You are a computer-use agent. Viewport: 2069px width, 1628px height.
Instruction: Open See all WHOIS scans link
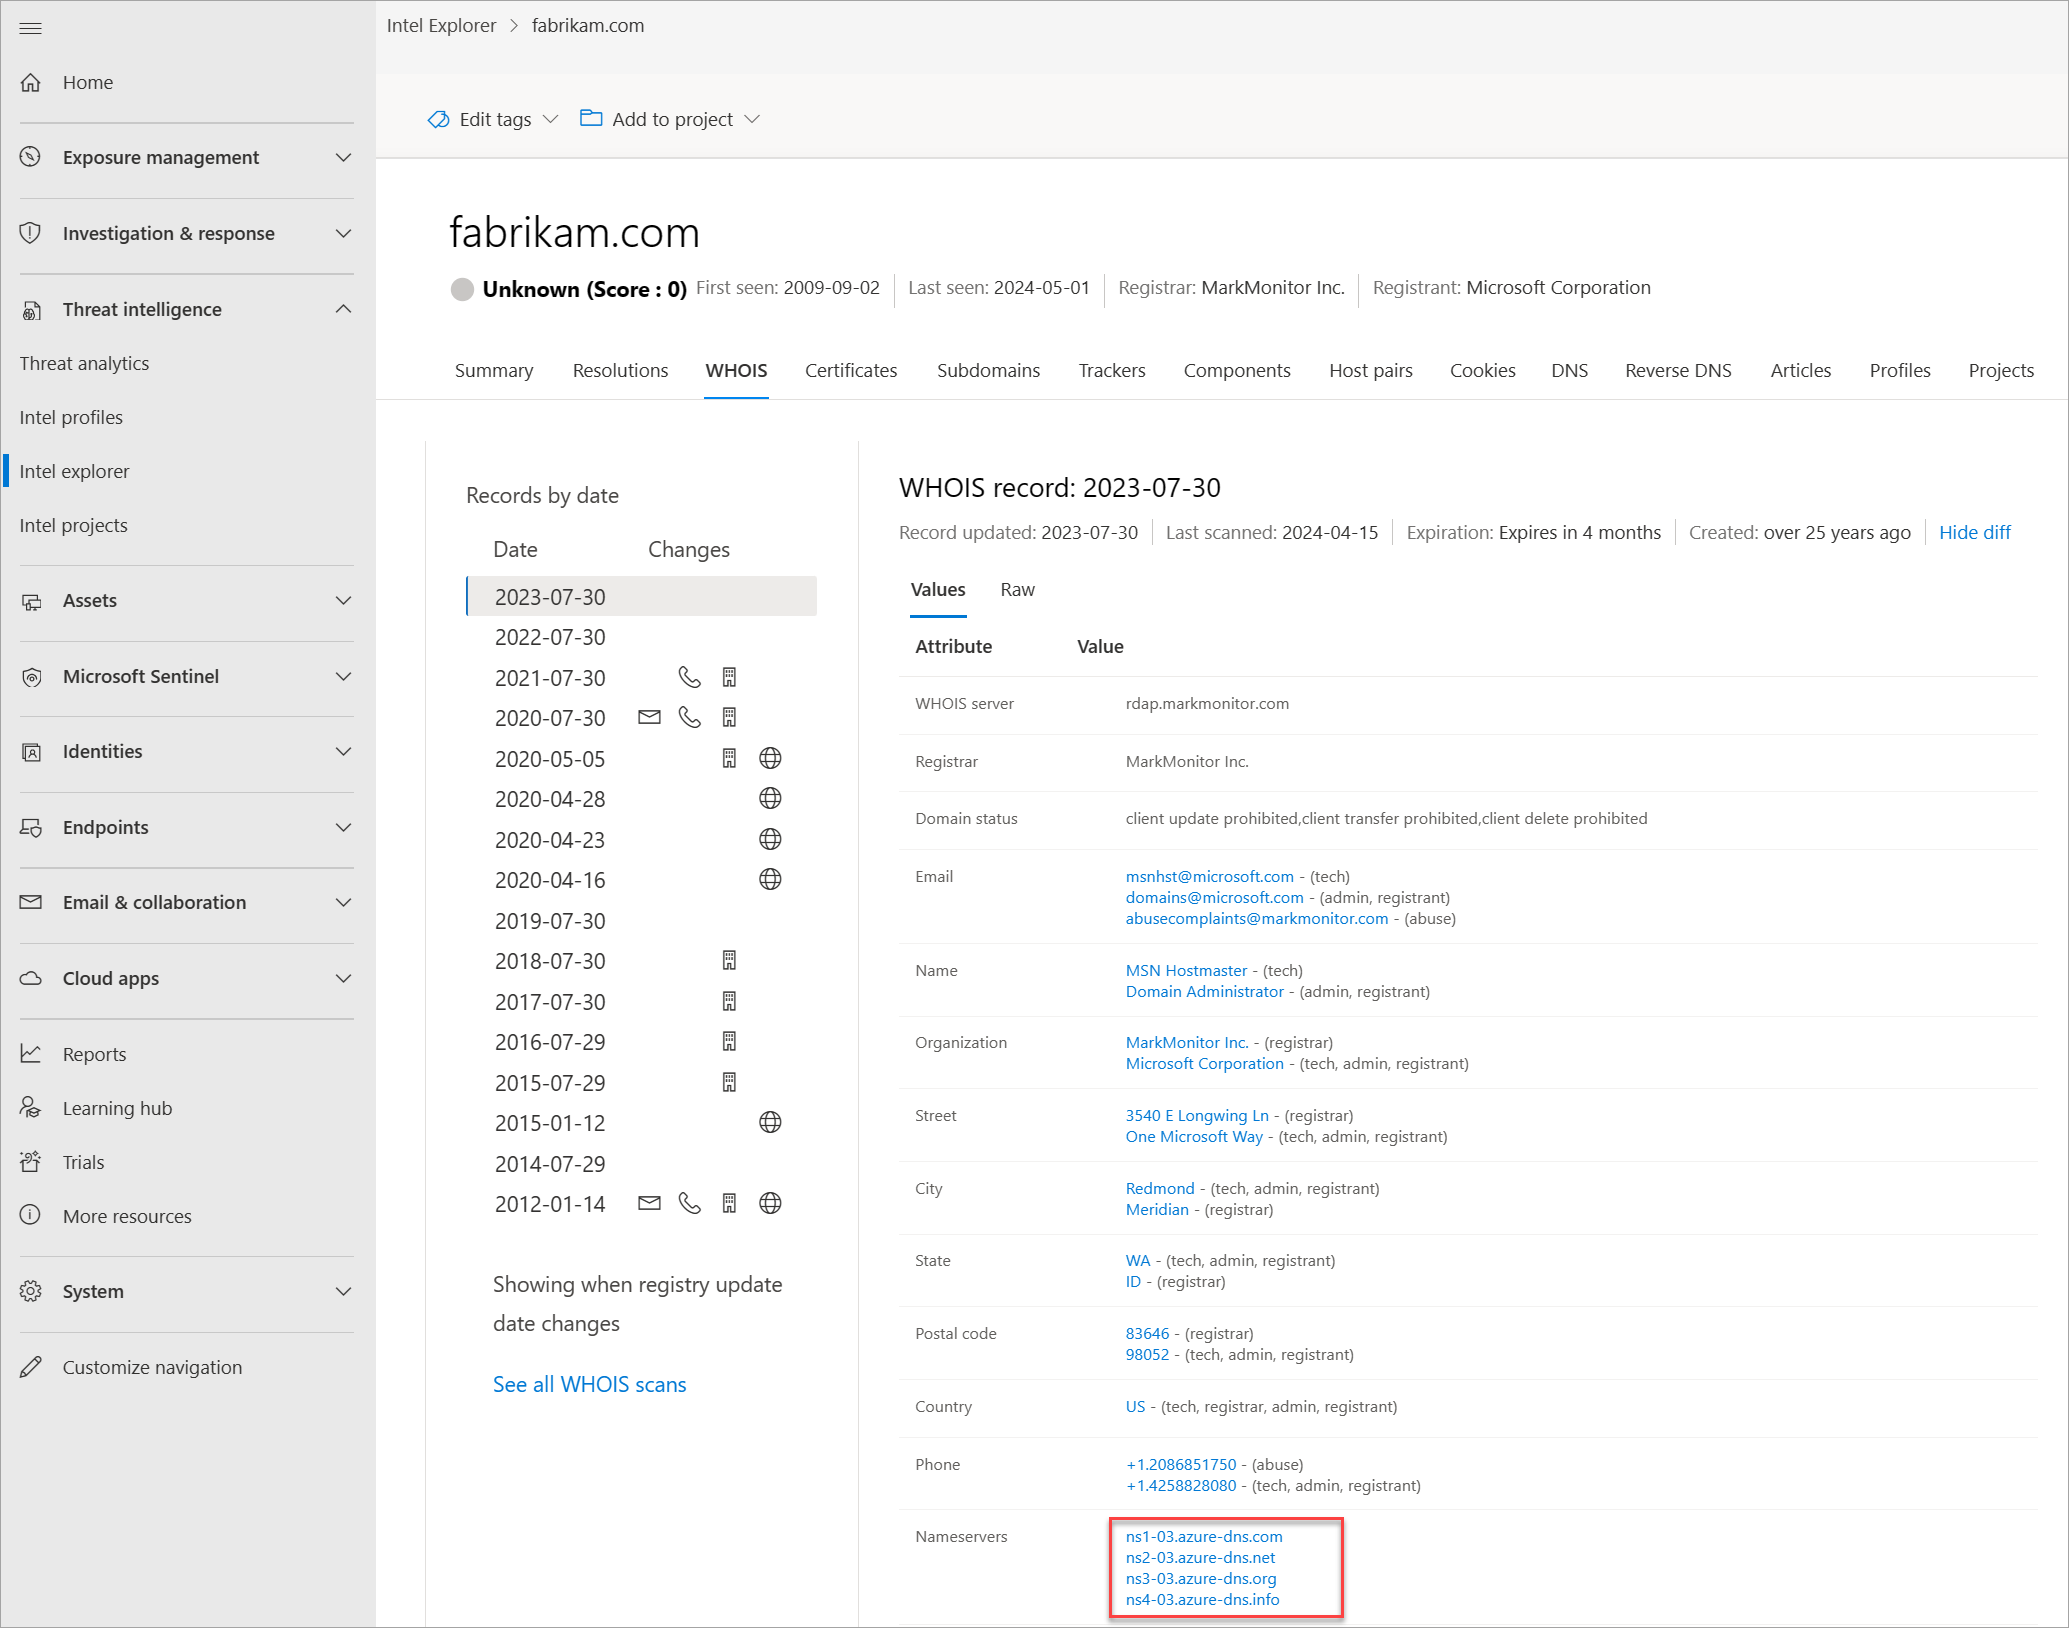click(589, 1384)
